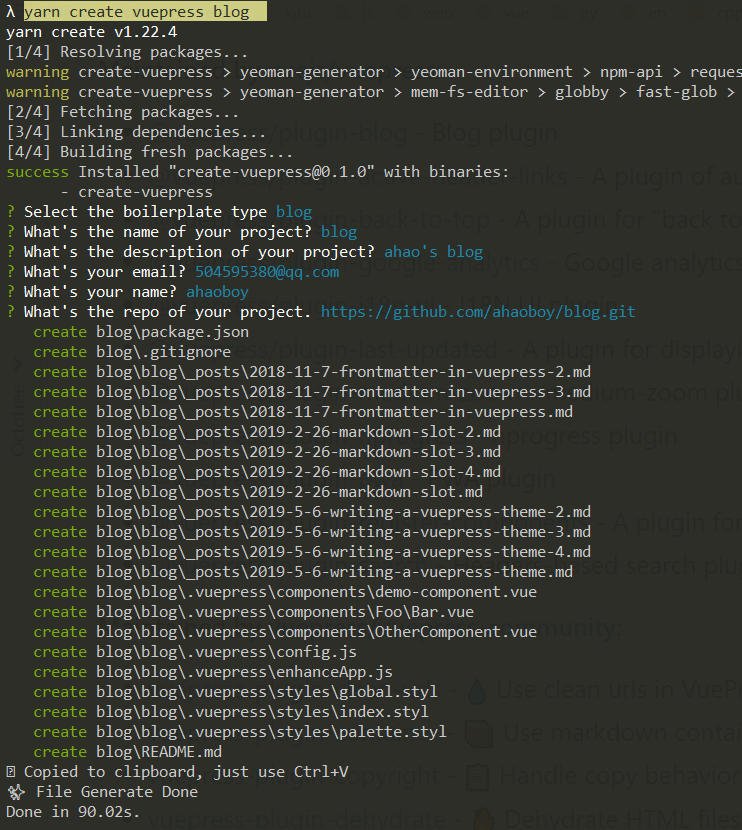Click the question "What's the repo of your project."
Screen dimensions: 742x830
167,312
